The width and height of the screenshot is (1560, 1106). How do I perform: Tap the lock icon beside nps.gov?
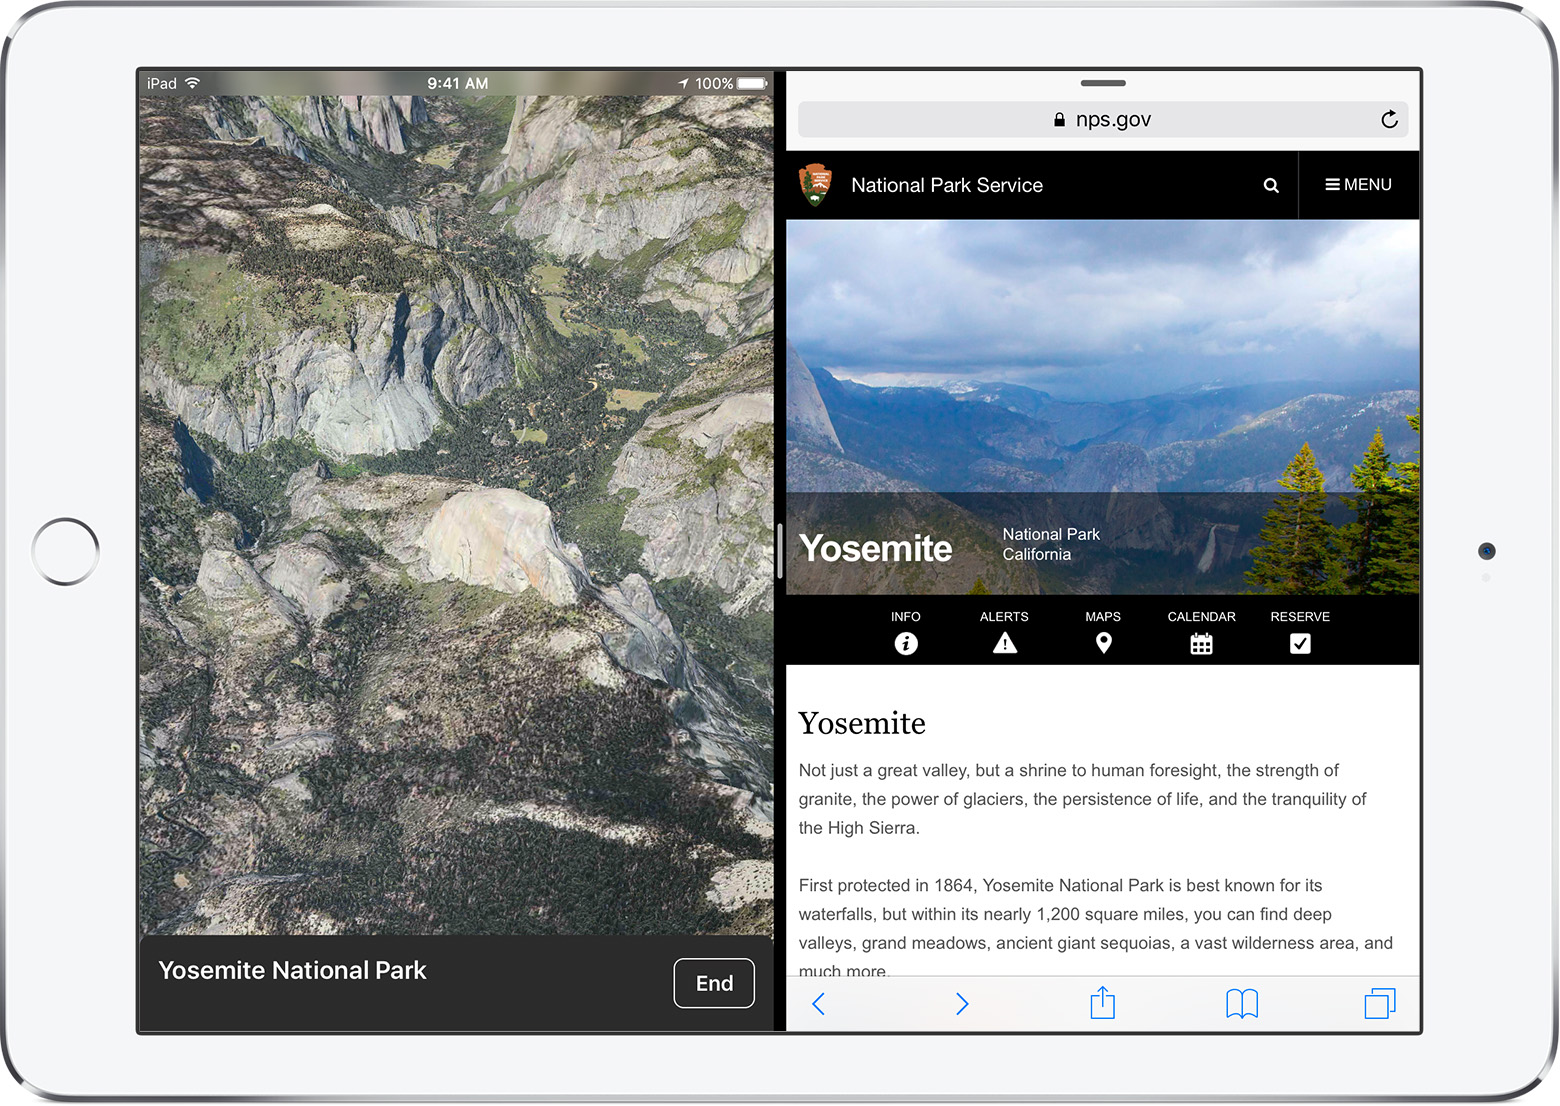(1059, 120)
